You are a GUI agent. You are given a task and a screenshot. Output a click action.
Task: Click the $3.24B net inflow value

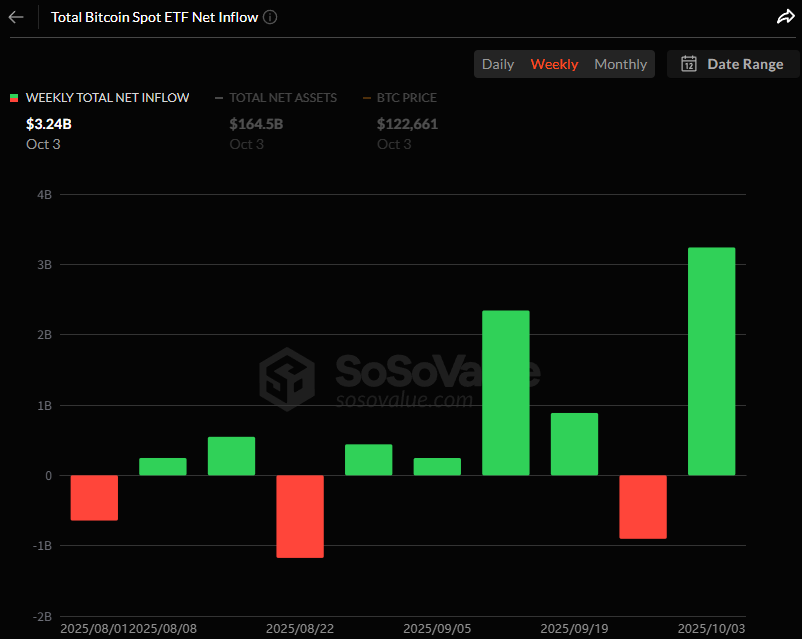pos(48,124)
